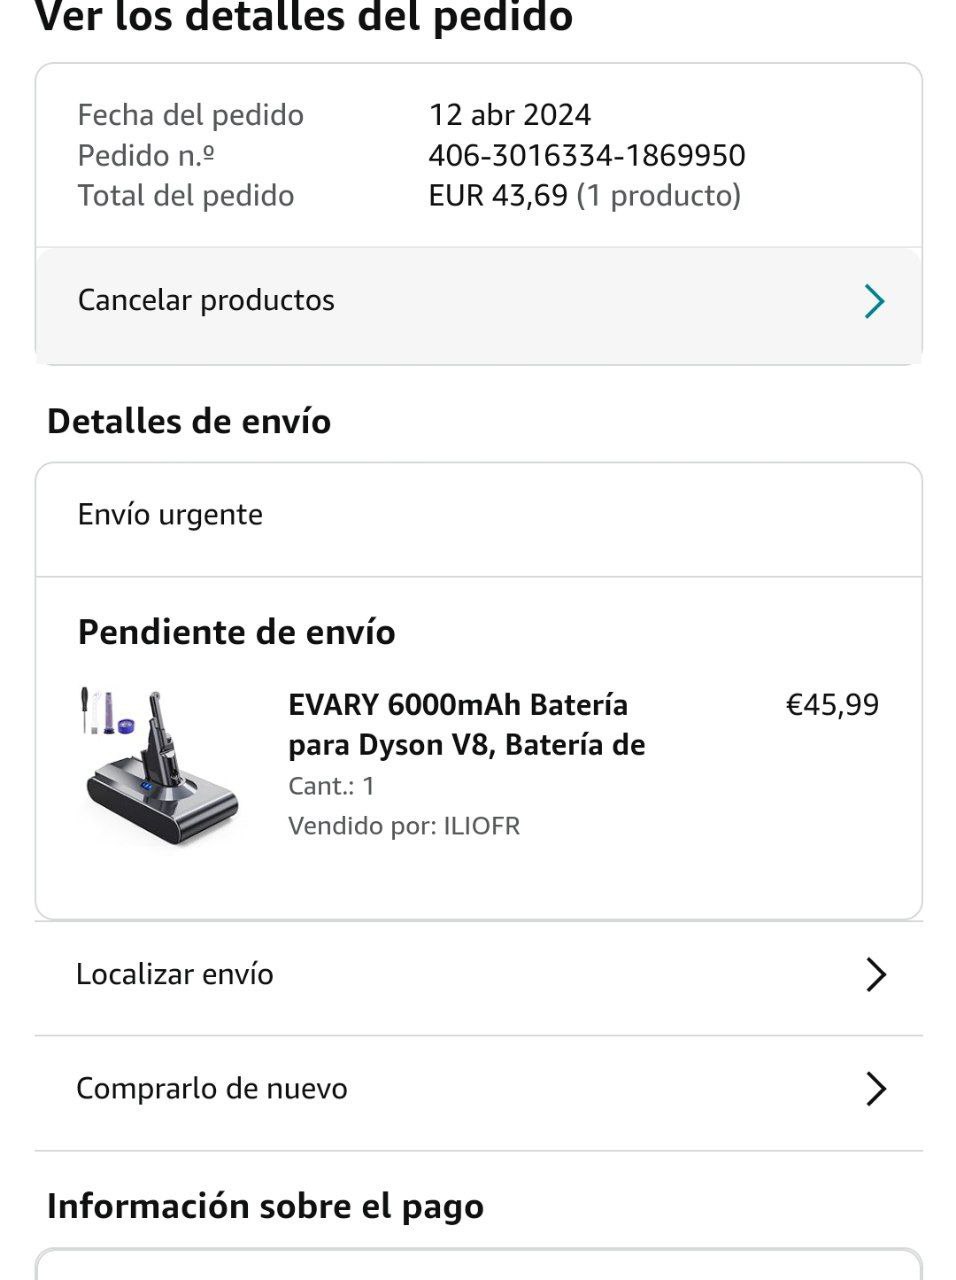Open Localizar envío to track shipment
Viewport: 956px width, 1280px height.
tap(175, 974)
